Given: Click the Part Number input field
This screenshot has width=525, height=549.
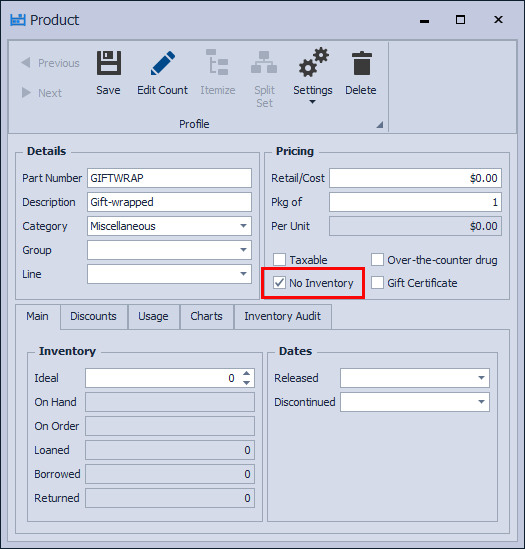Looking at the screenshot, I should [x=169, y=178].
